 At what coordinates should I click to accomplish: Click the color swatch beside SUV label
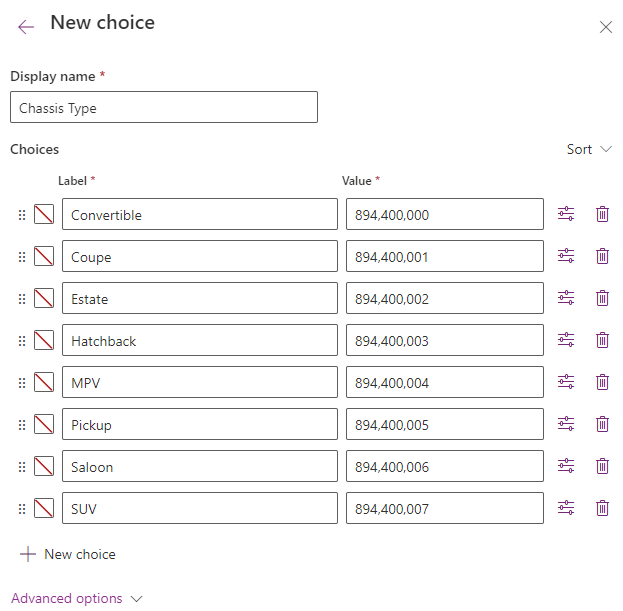[44, 508]
